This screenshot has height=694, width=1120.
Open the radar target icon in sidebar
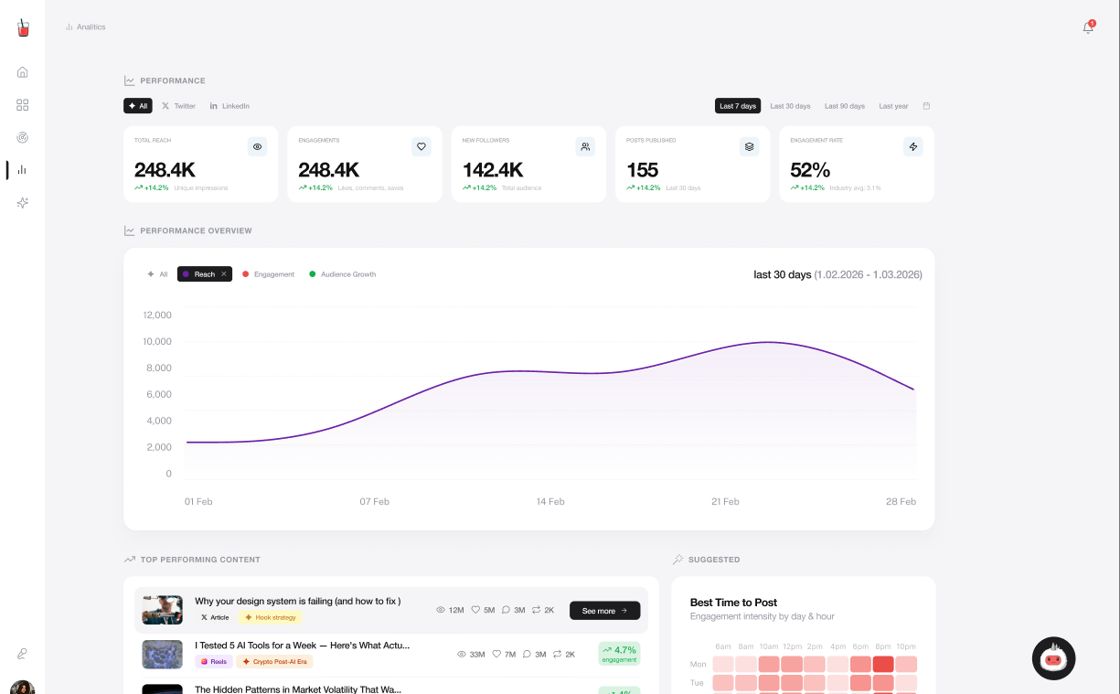click(x=22, y=138)
